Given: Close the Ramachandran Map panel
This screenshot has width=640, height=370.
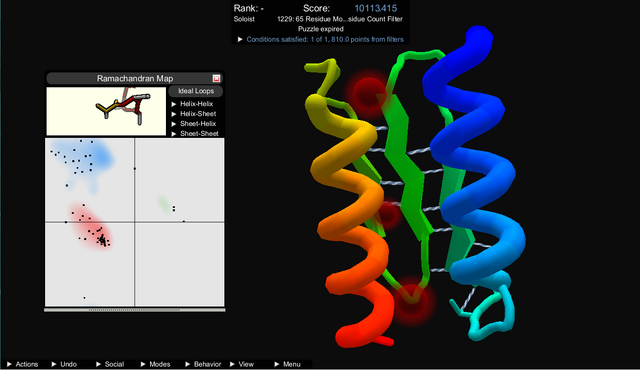Looking at the screenshot, I should tap(216, 78).
